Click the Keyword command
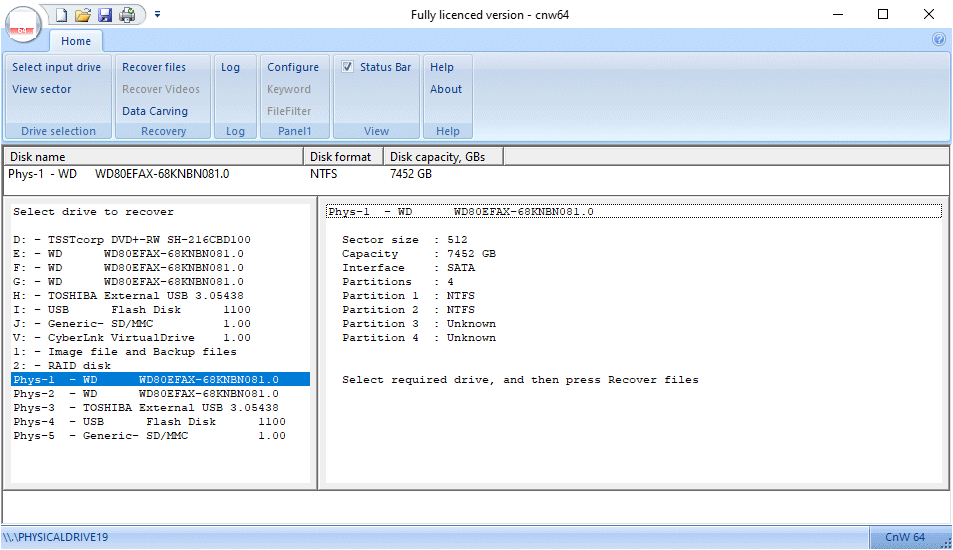This screenshot has height=550, width=953. [289, 89]
